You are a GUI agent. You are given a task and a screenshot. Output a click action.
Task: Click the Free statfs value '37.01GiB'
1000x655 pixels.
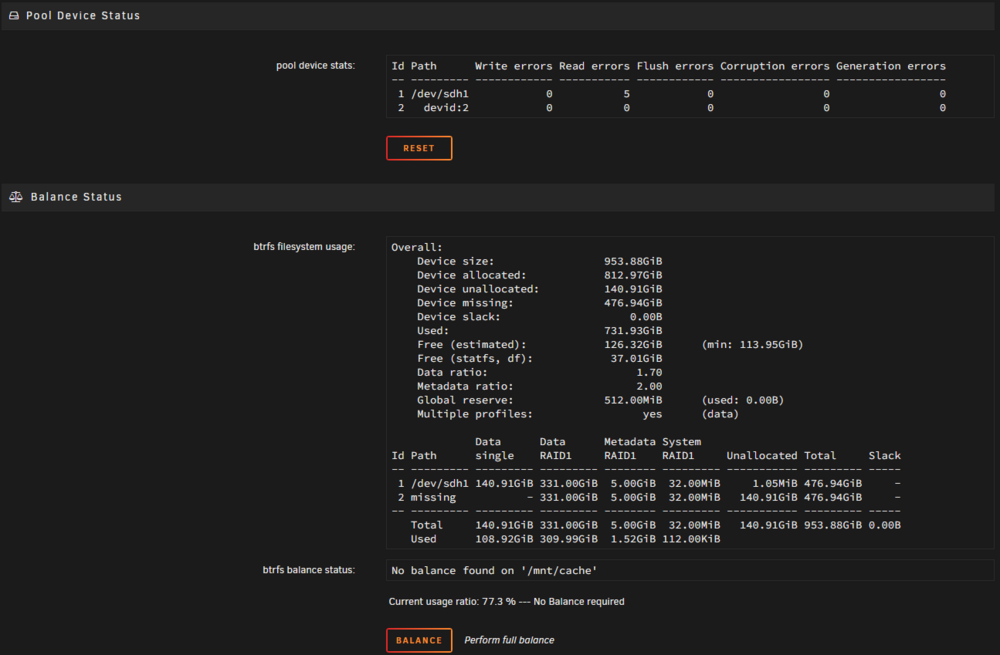tap(636, 358)
